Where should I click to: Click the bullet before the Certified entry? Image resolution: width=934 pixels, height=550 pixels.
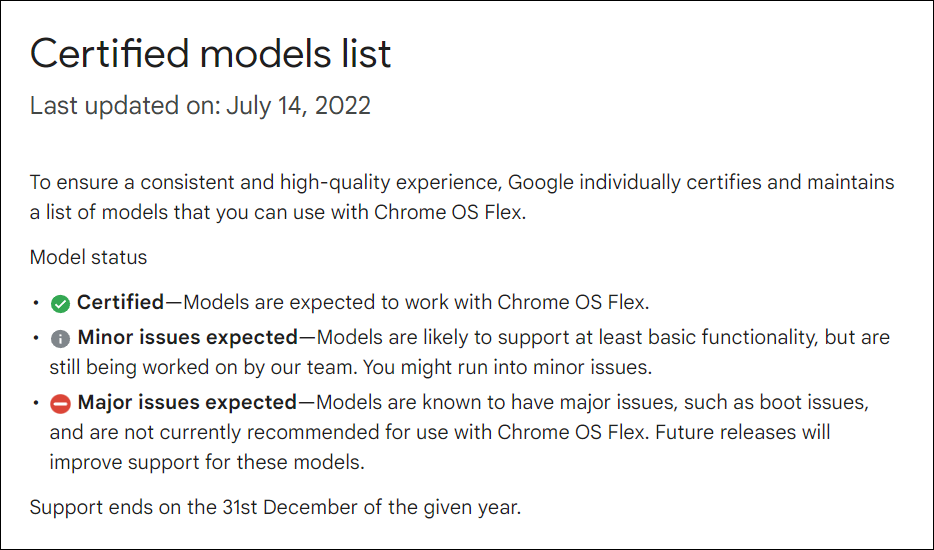[x=36, y=303]
